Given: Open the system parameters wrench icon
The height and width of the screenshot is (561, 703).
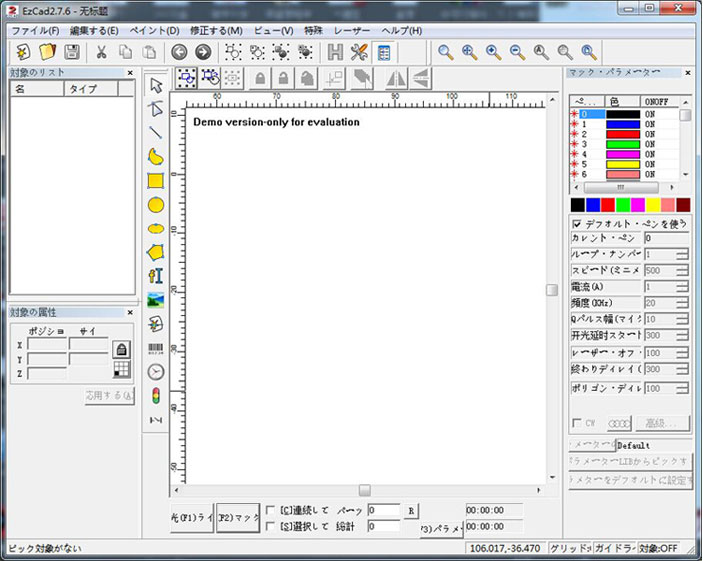Looking at the screenshot, I should click(x=359, y=52).
